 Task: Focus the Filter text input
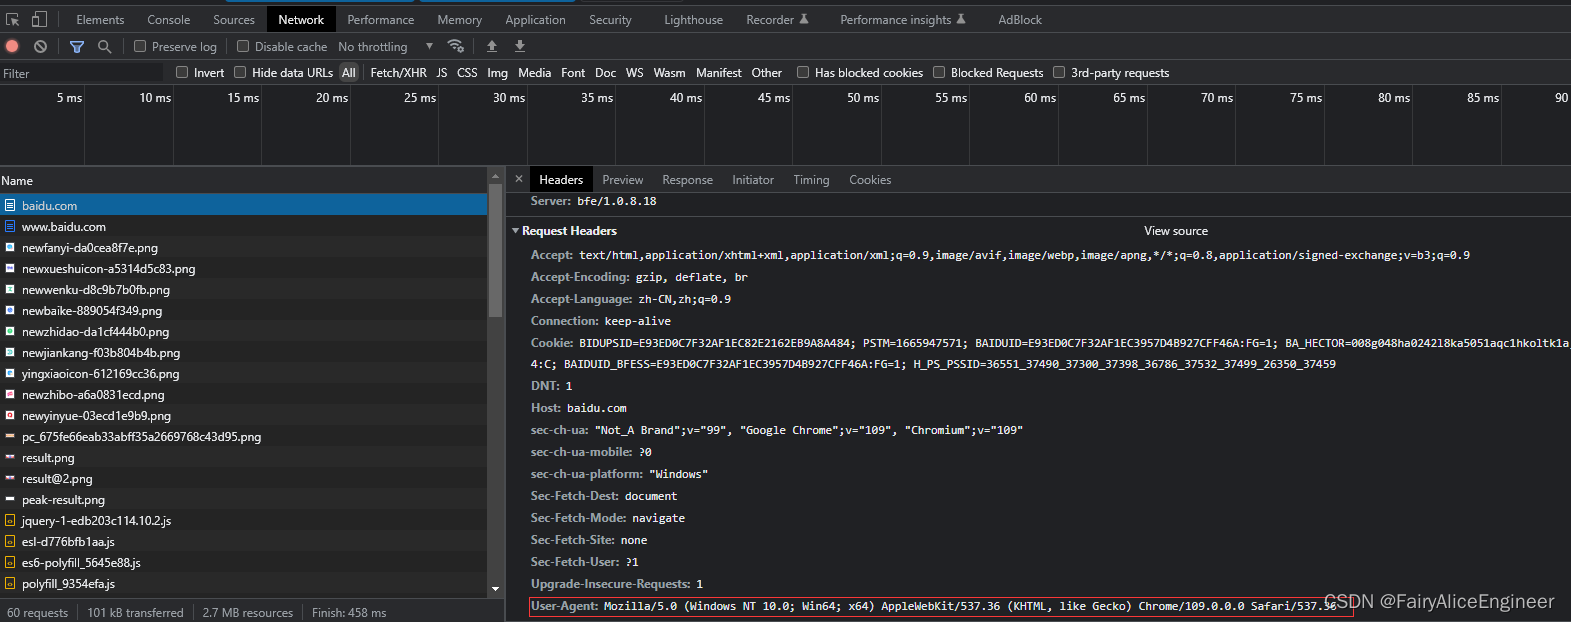[82, 73]
